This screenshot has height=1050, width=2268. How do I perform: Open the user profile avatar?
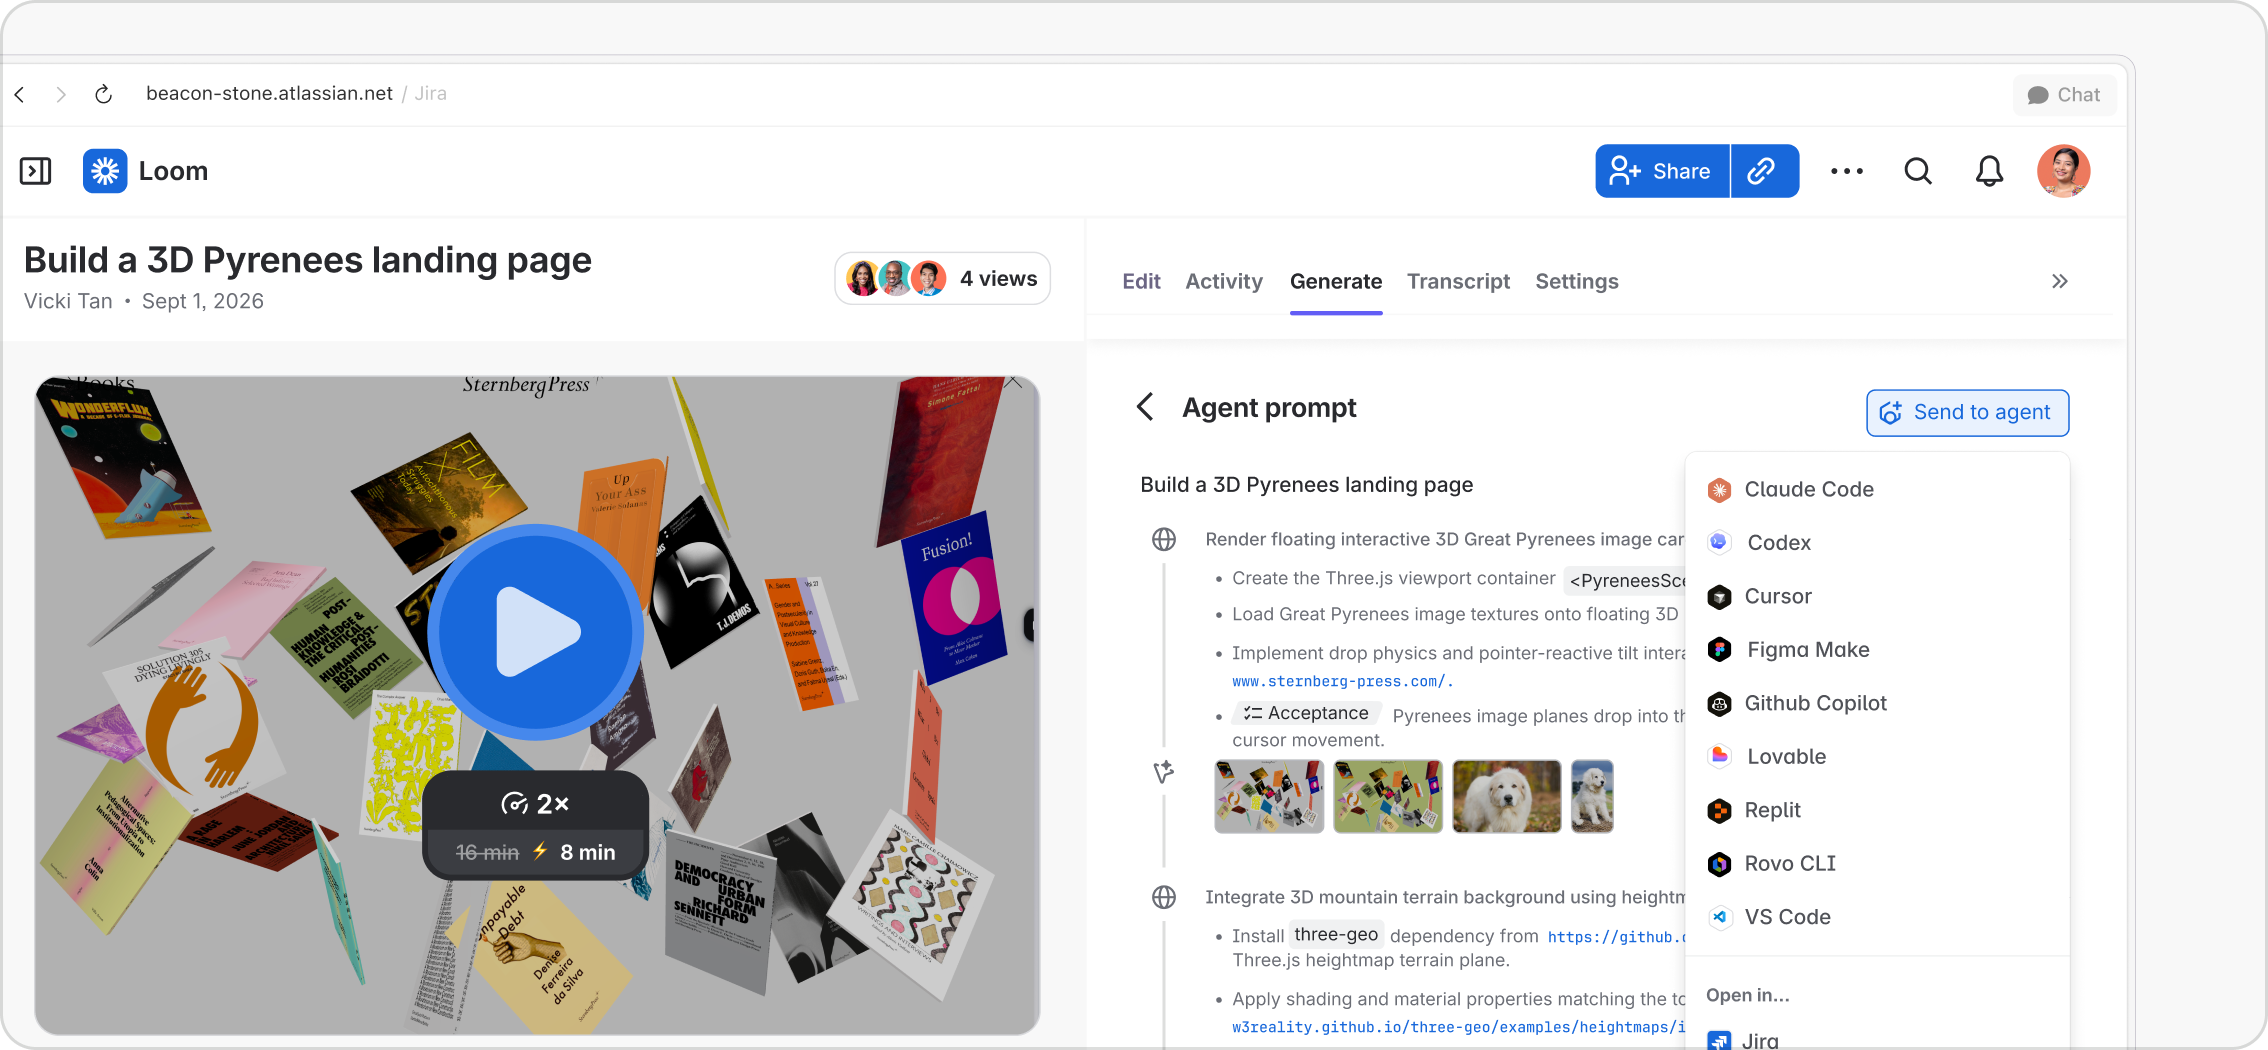[x=2063, y=171]
